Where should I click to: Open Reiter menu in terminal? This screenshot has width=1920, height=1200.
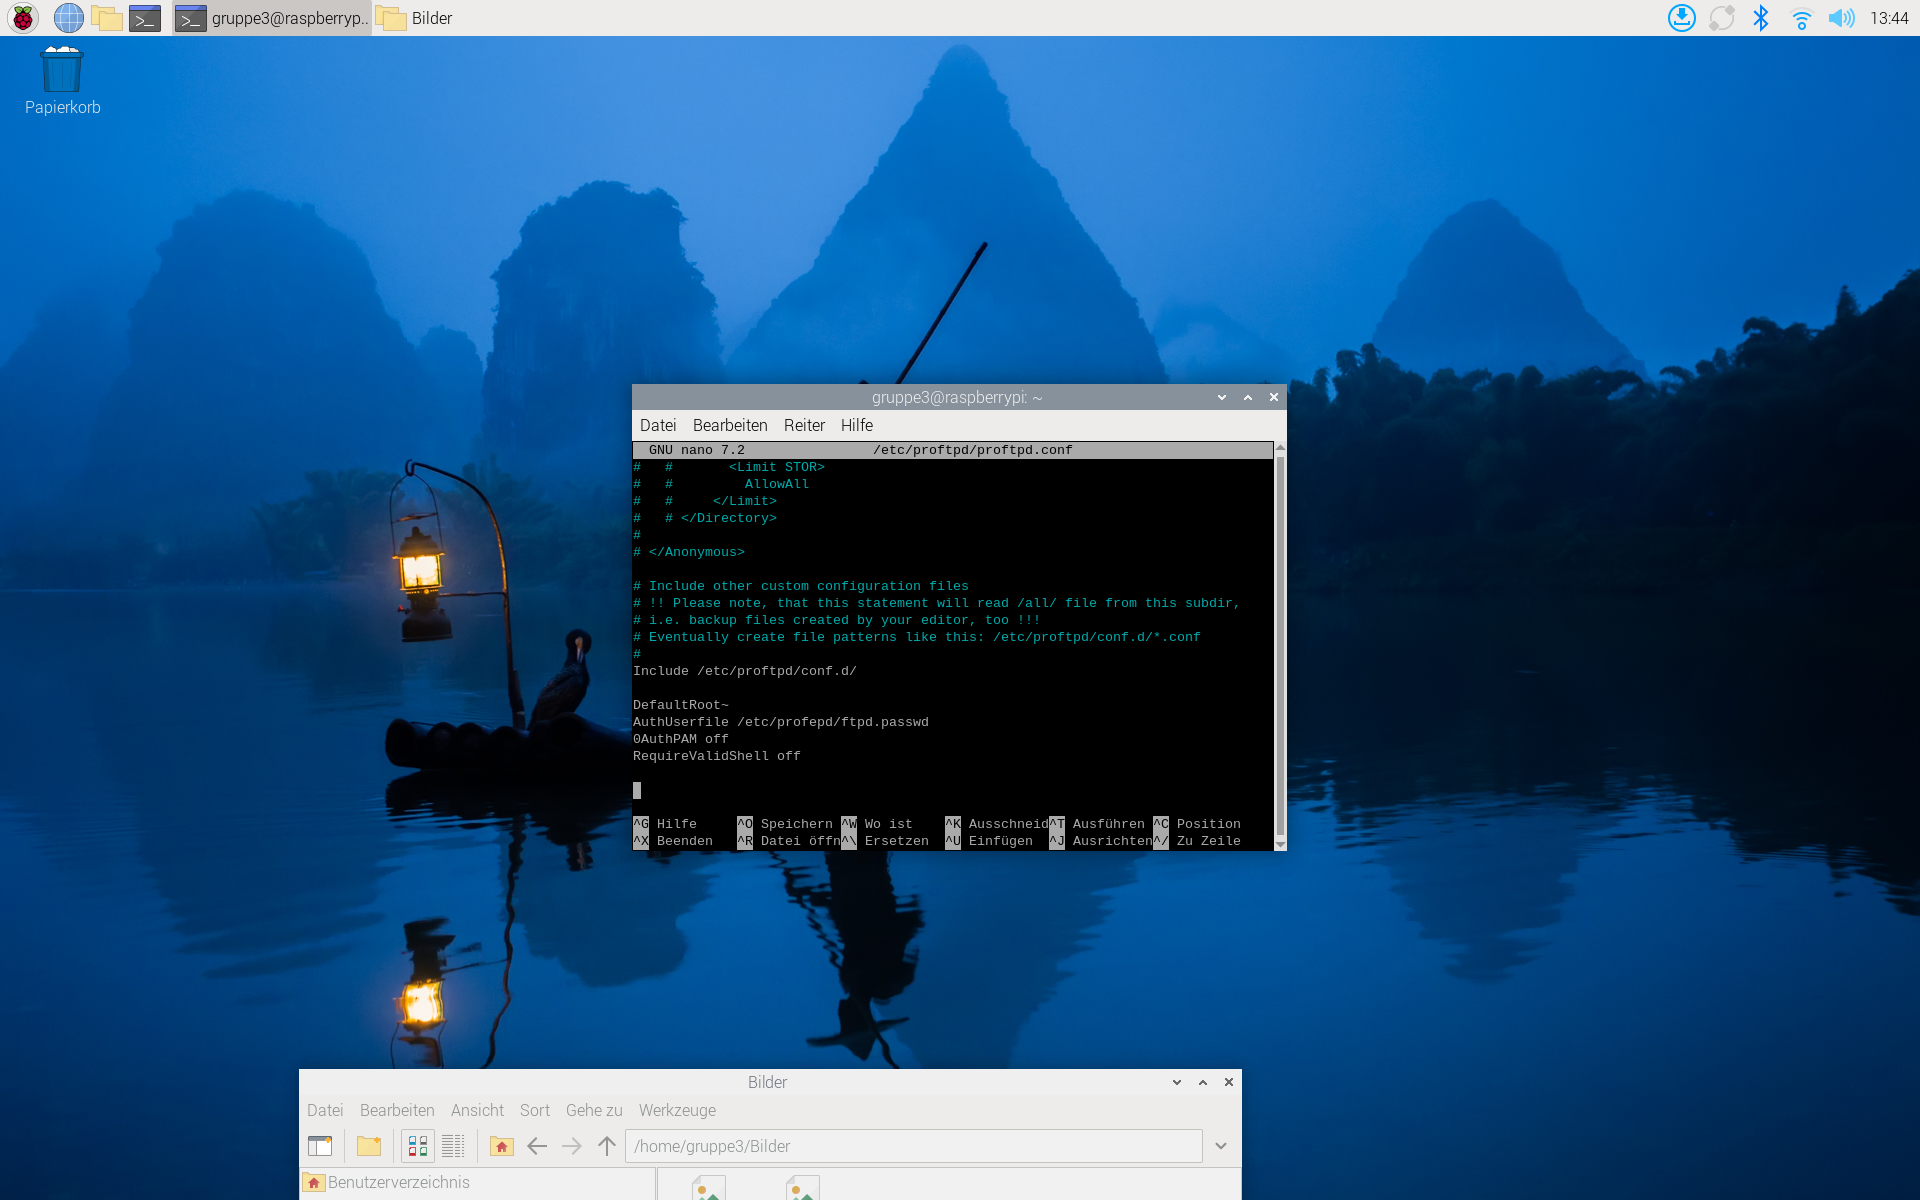(x=804, y=425)
